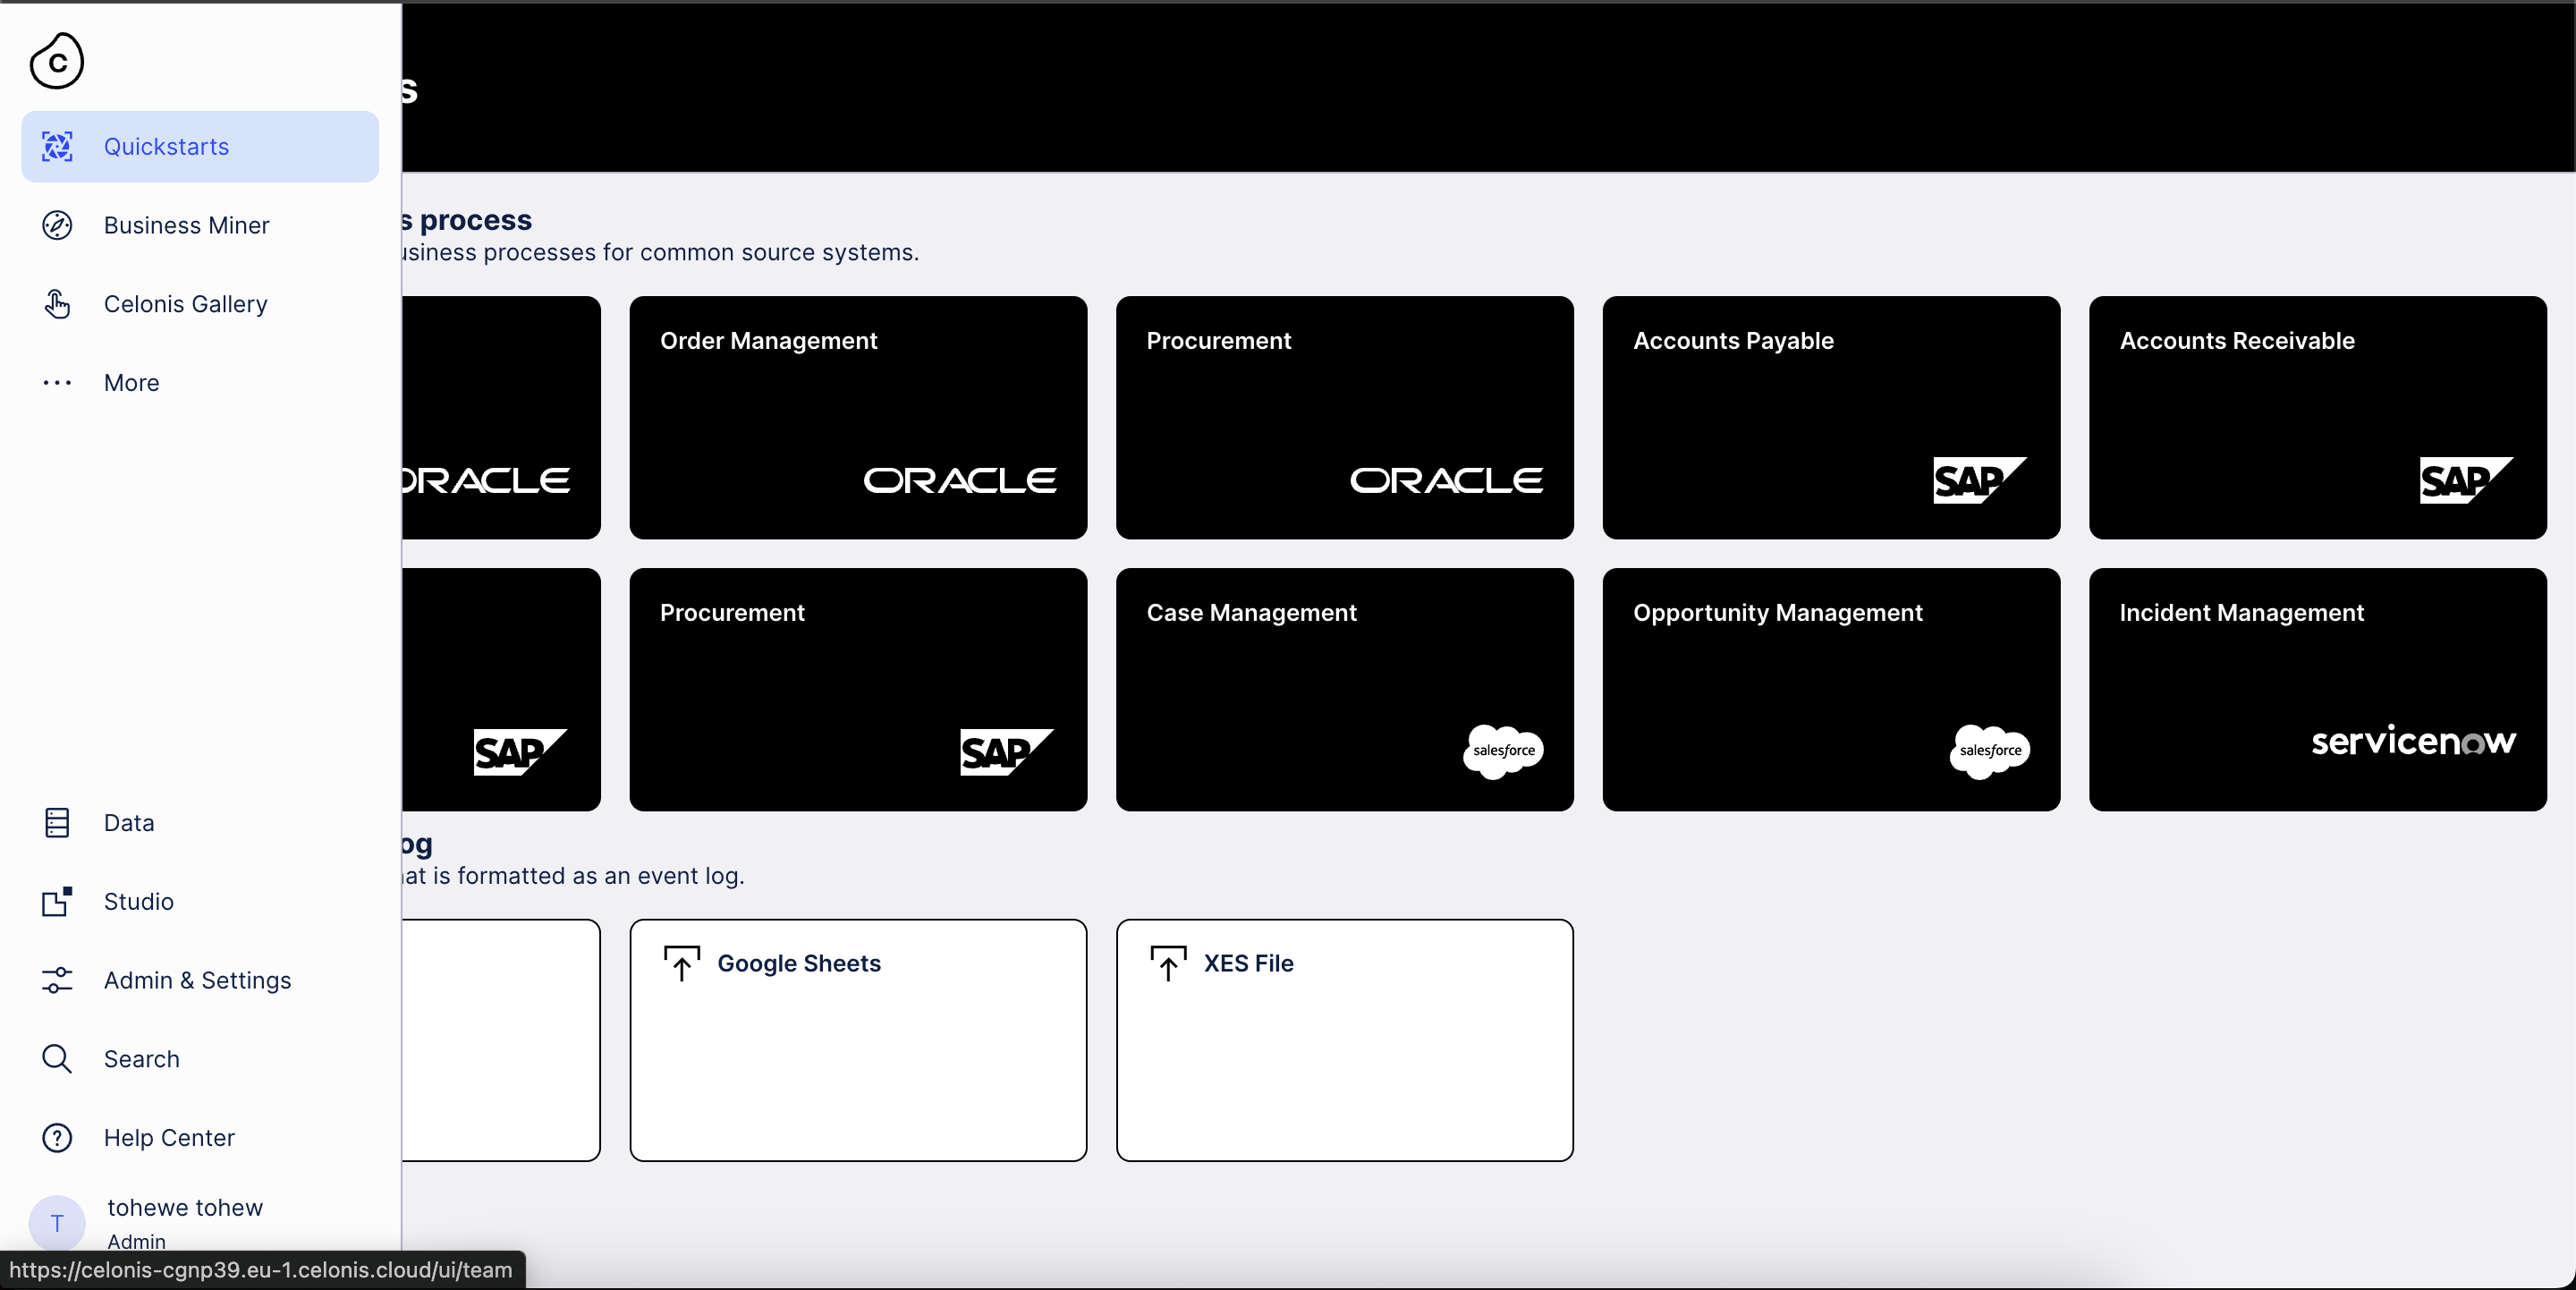Choose the Accounts Payable SAP card

(1831, 417)
